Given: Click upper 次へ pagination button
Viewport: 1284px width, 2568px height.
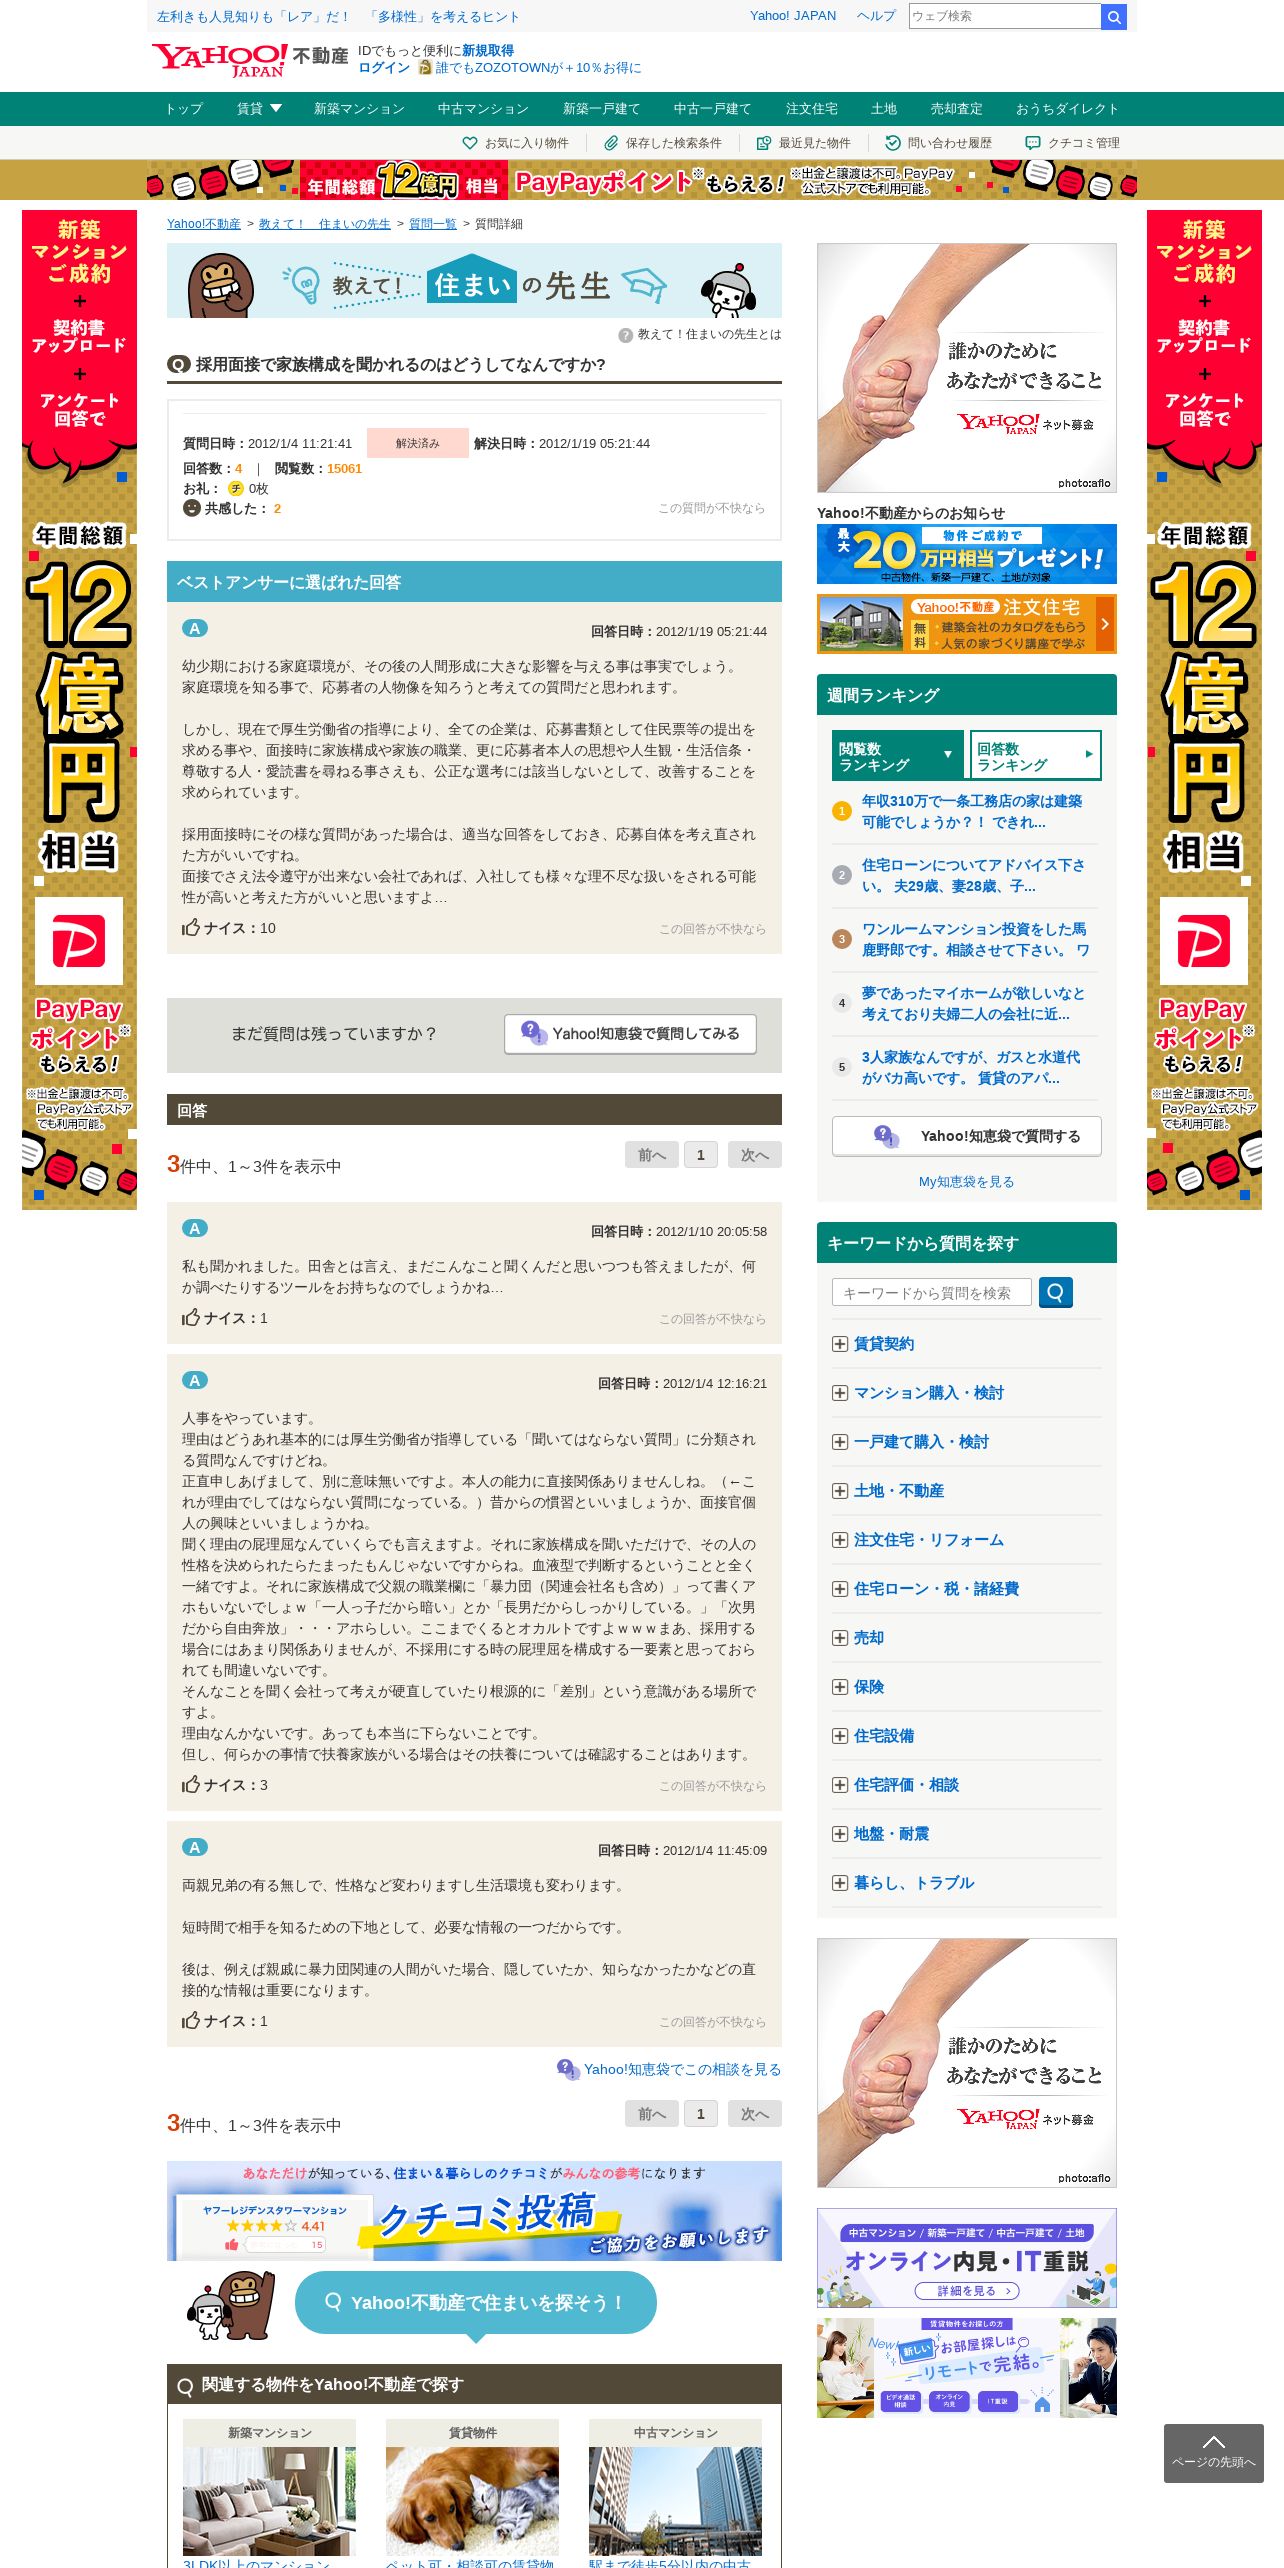Looking at the screenshot, I should pos(755,1155).
